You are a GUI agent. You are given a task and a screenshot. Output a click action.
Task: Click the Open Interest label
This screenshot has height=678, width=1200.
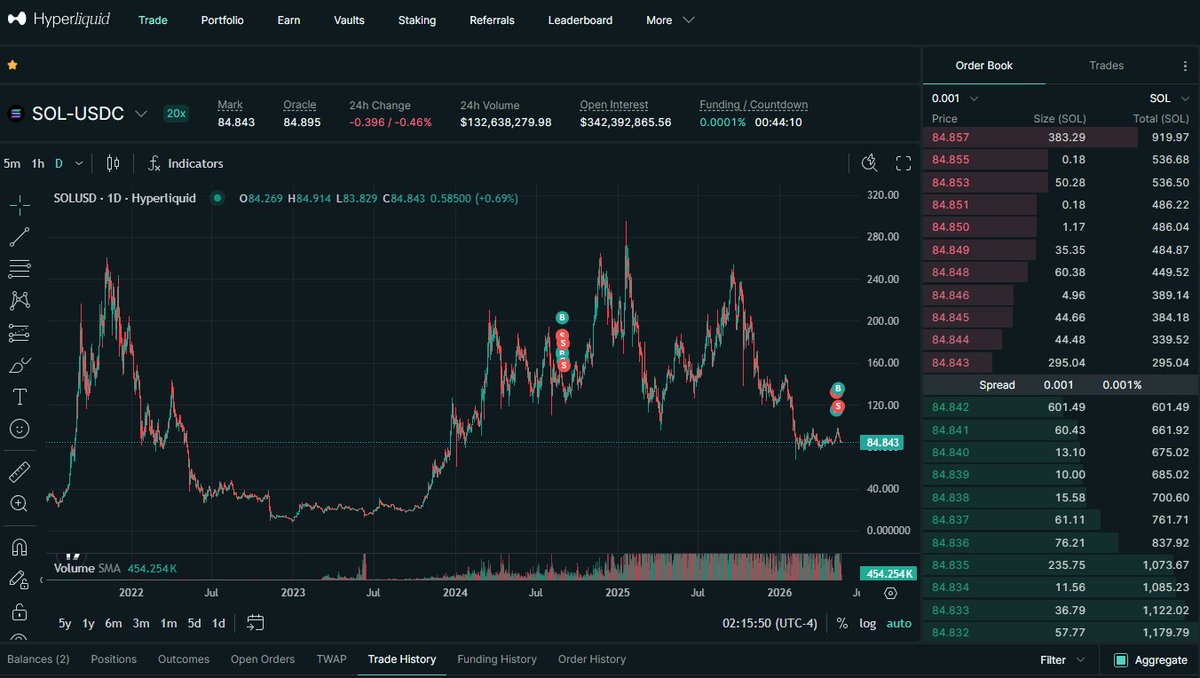614,105
